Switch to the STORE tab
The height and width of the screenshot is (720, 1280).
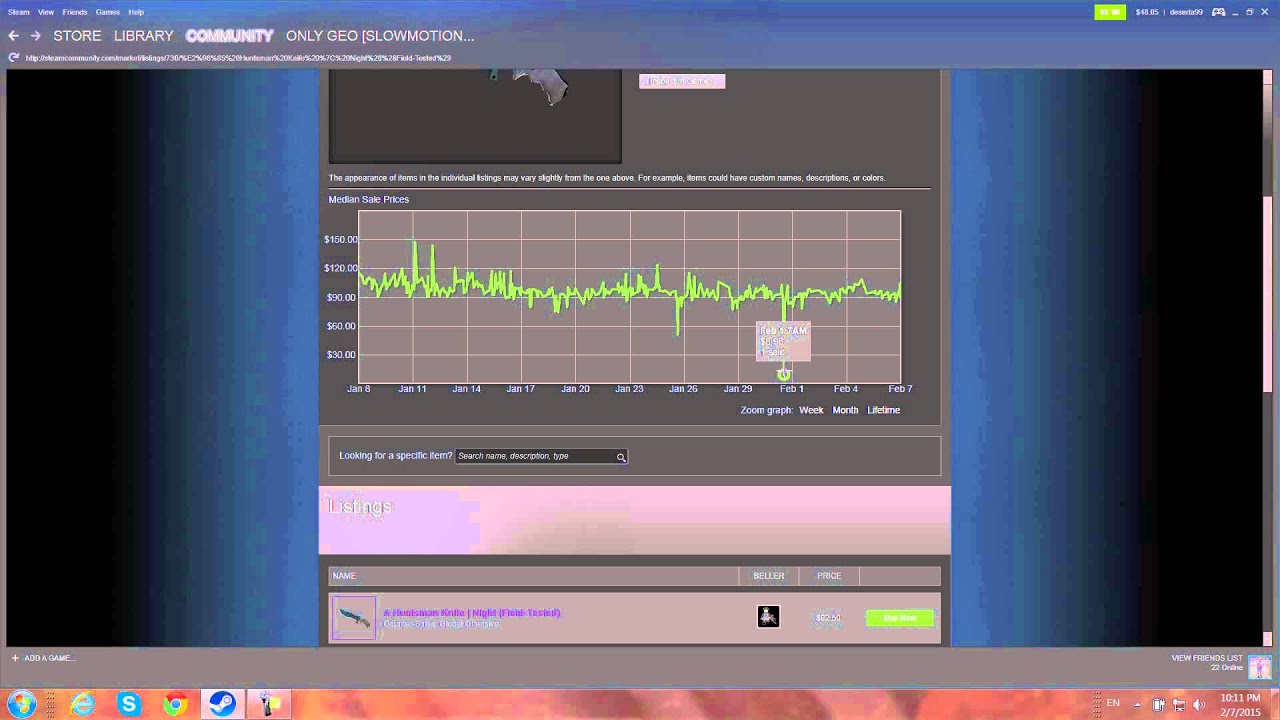(77, 36)
